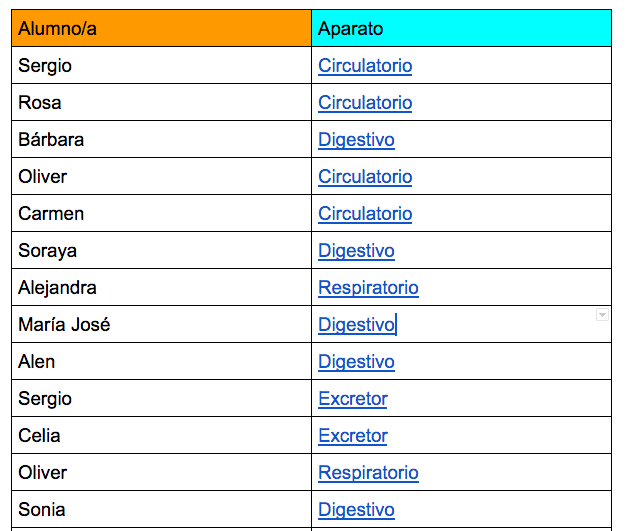Select the orange Alumno/a header cell
This screenshot has width=627, height=531.
pyautogui.click(x=161, y=29)
